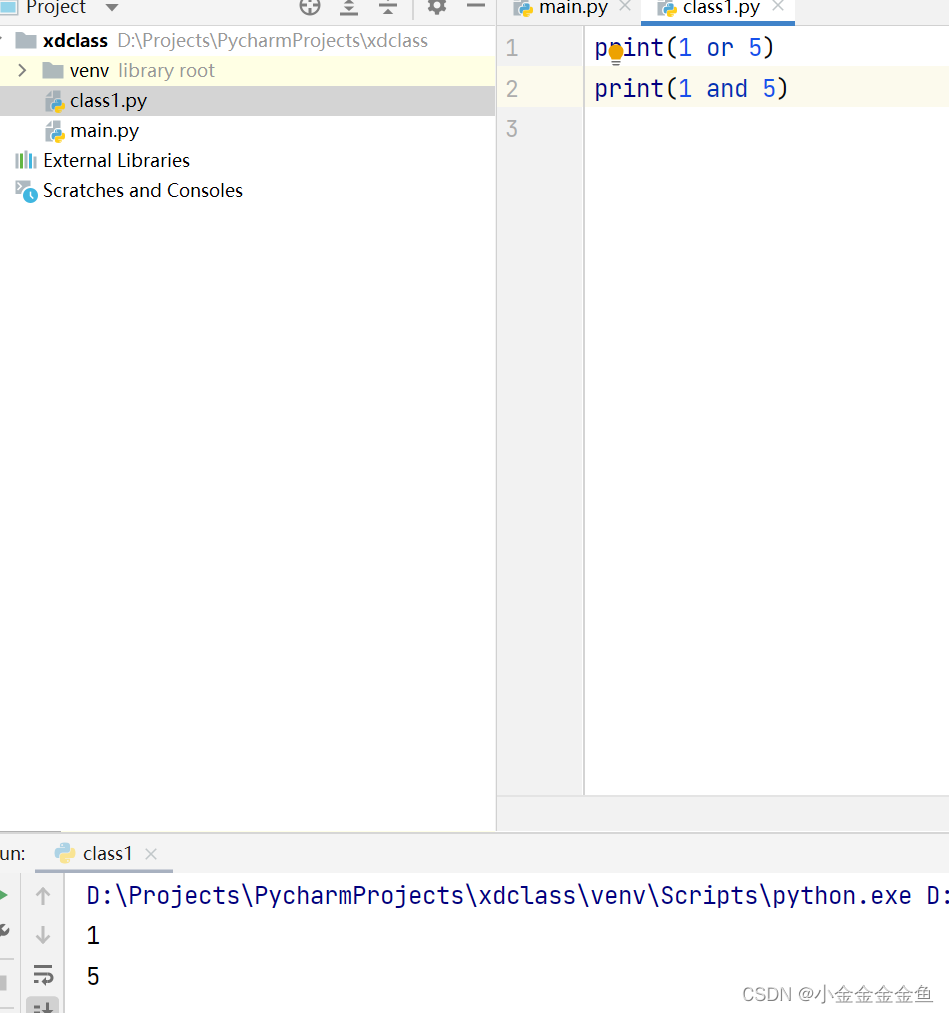Image resolution: width=949 pixels, height=1013 pixels.
Task: Click the External Libraries bar-chart icon
Action: point(26,160)
